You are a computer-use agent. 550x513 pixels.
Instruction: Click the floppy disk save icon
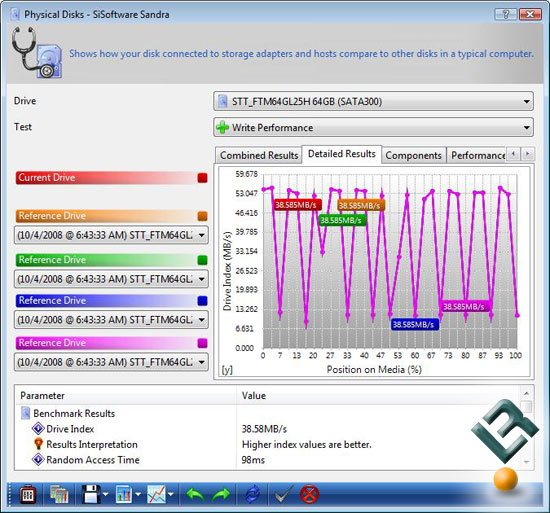pyautogui.click(x=91, y=495)
